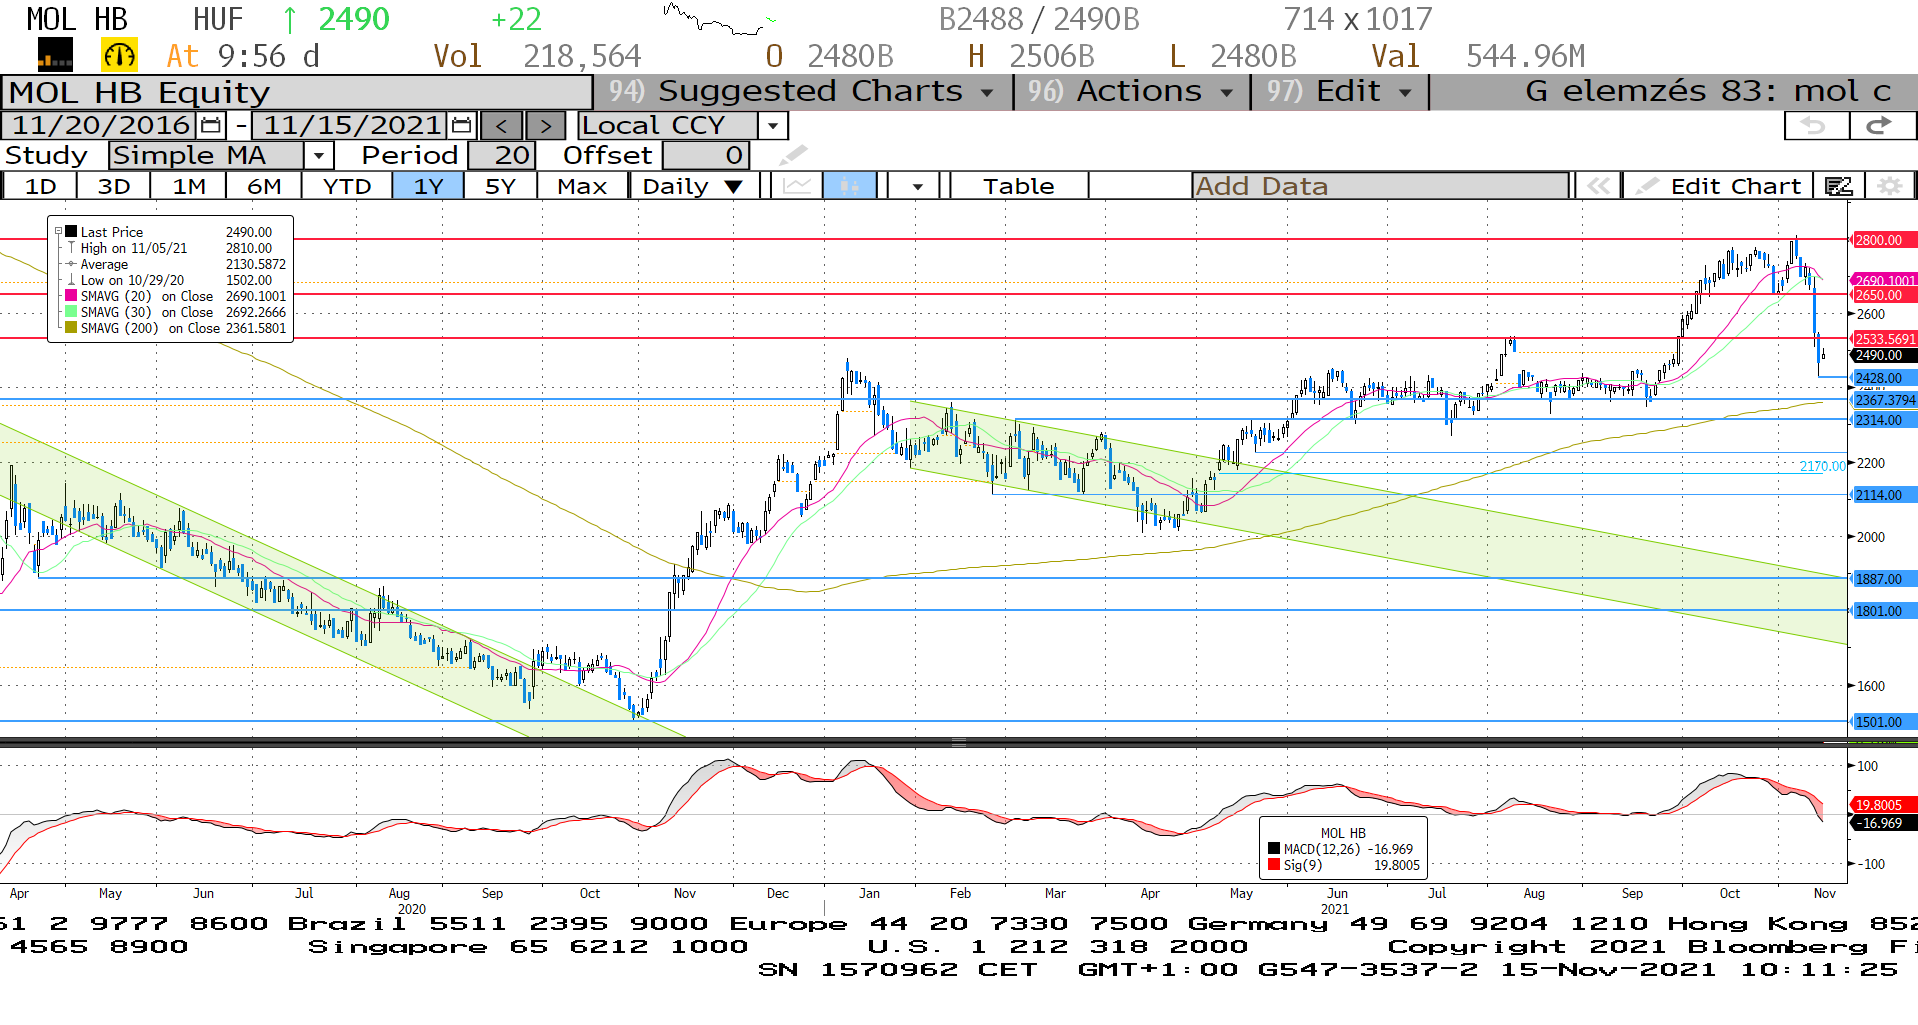Select the candlestick chart type icon
The width and height of the screenshot is (1918, 1025).
pos(850,186)
